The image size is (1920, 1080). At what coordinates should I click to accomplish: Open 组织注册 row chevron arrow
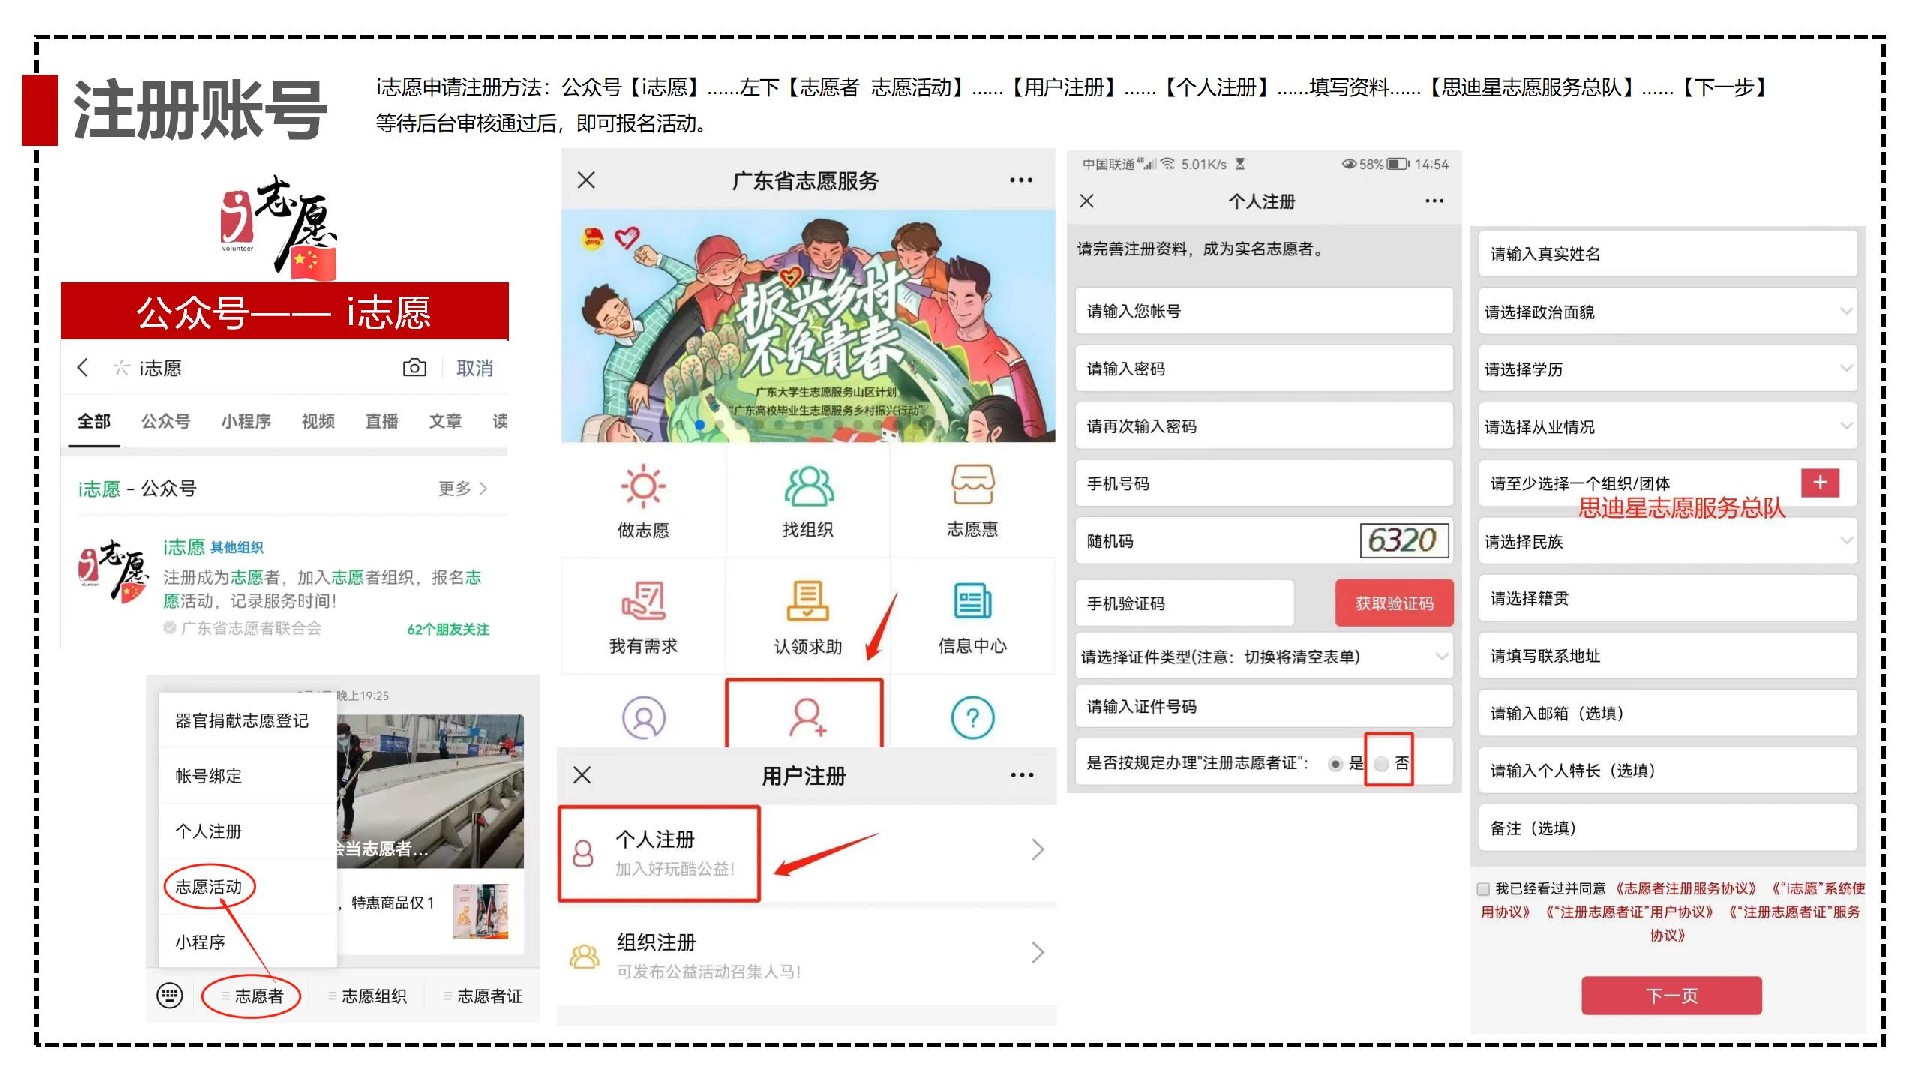click(1038, 953)
